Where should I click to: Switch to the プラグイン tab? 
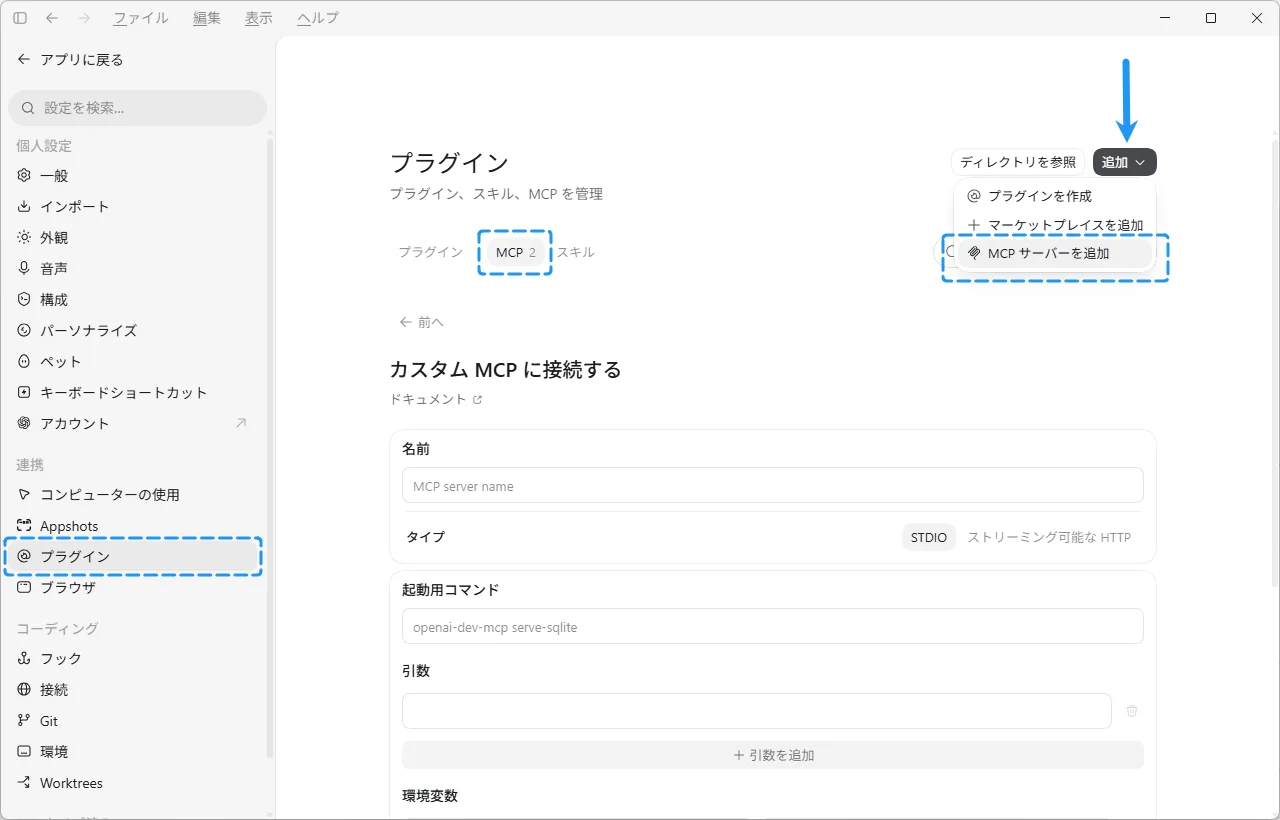(x=431, y=252)
